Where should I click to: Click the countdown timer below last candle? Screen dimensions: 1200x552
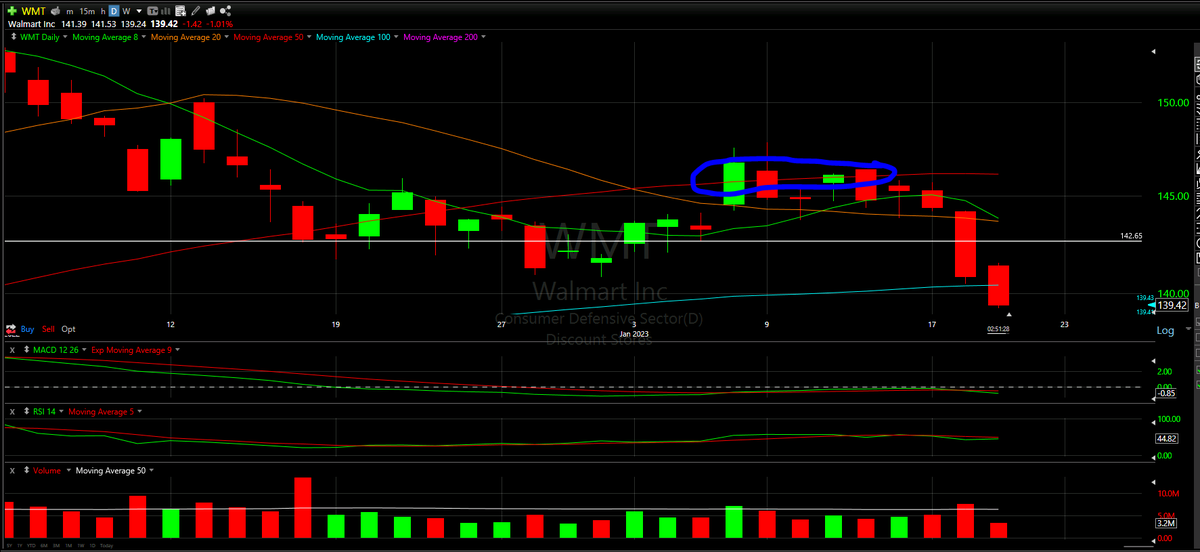[x=998, y=329]
